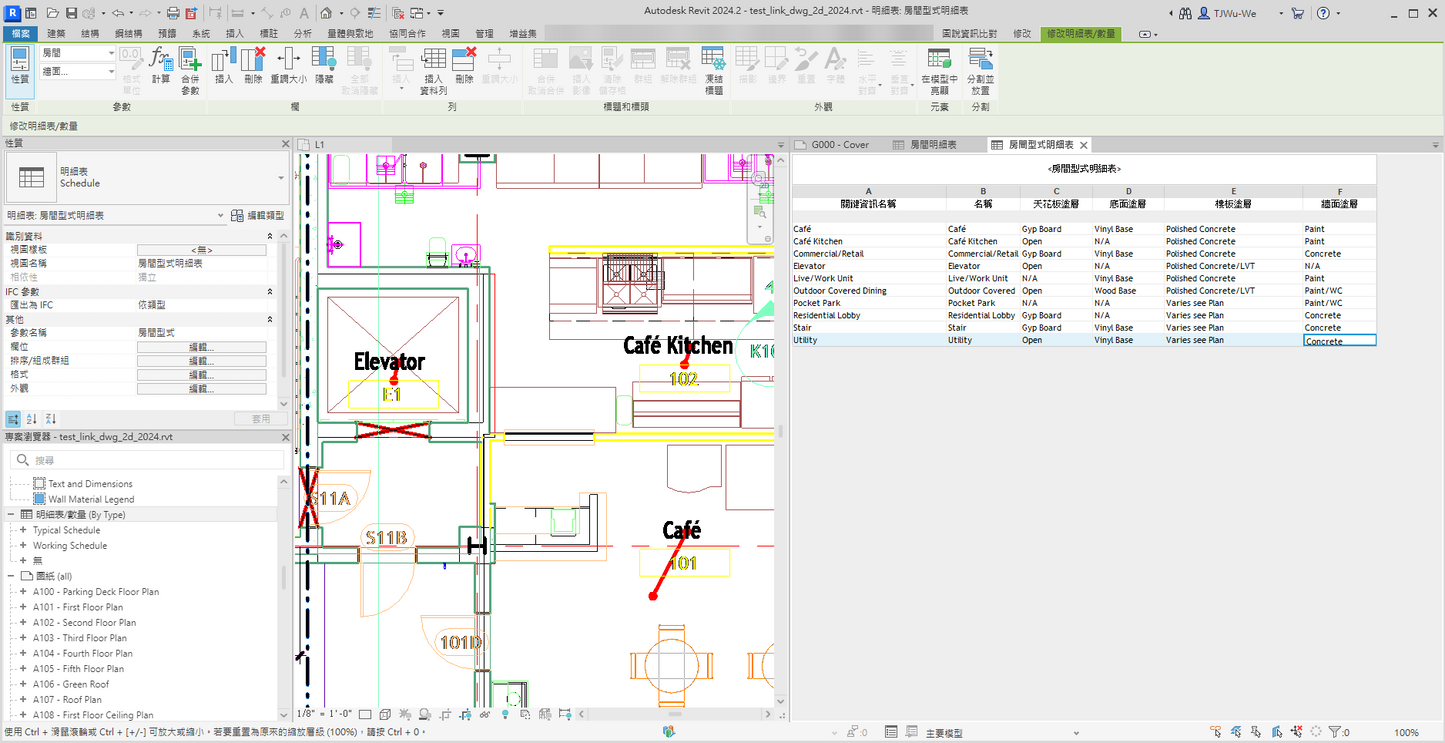Click 編輯類型 edit type button
The image size is (1445, 743).
tap(258, 215)
